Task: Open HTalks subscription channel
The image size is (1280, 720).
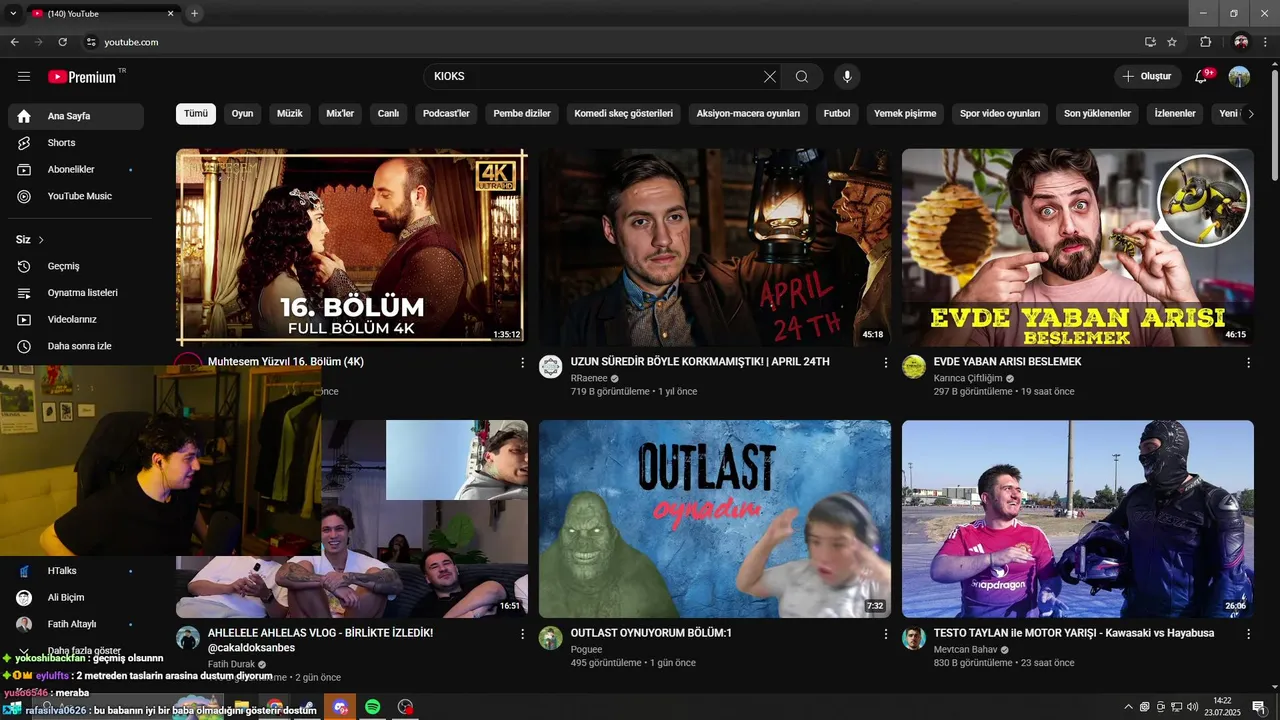Action: [76, 571]
